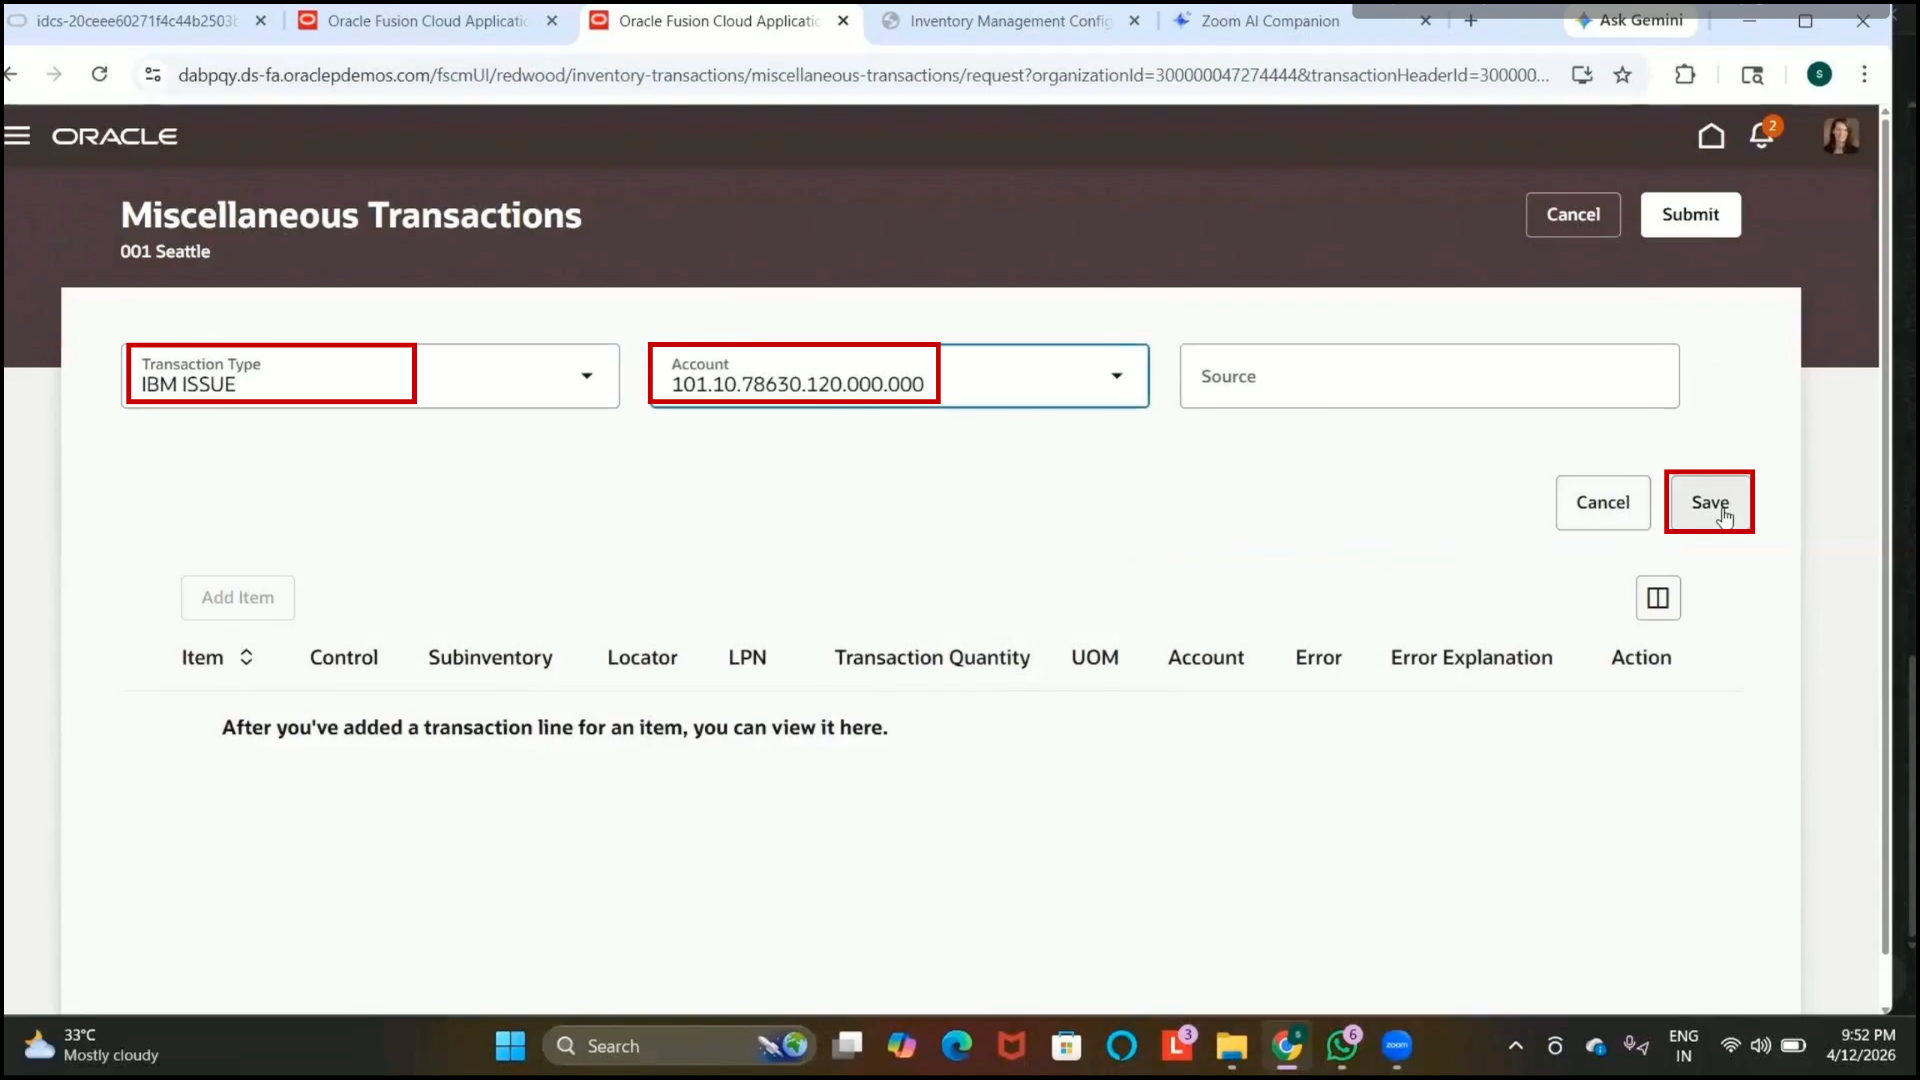Open new browser tab with plus
The height and width of the screenshot is (1080, 1920).
pos(1471,20)
